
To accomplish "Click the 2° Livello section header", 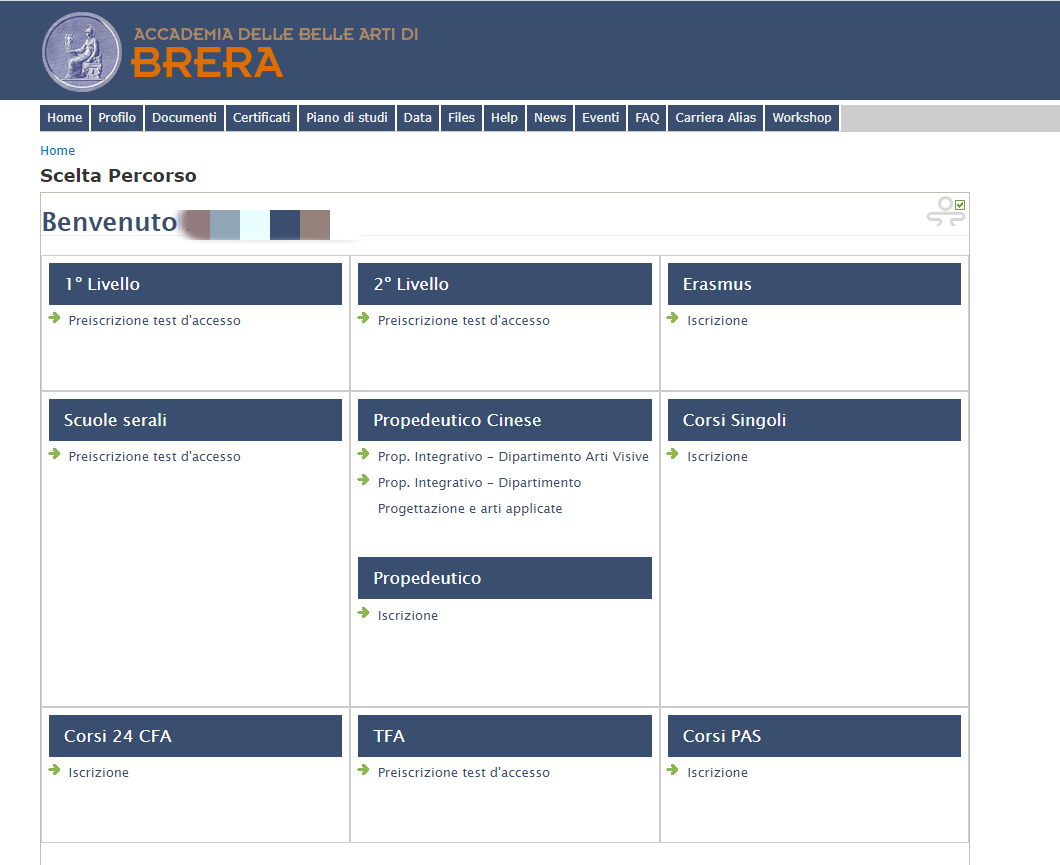I will [x=505, y=284].
